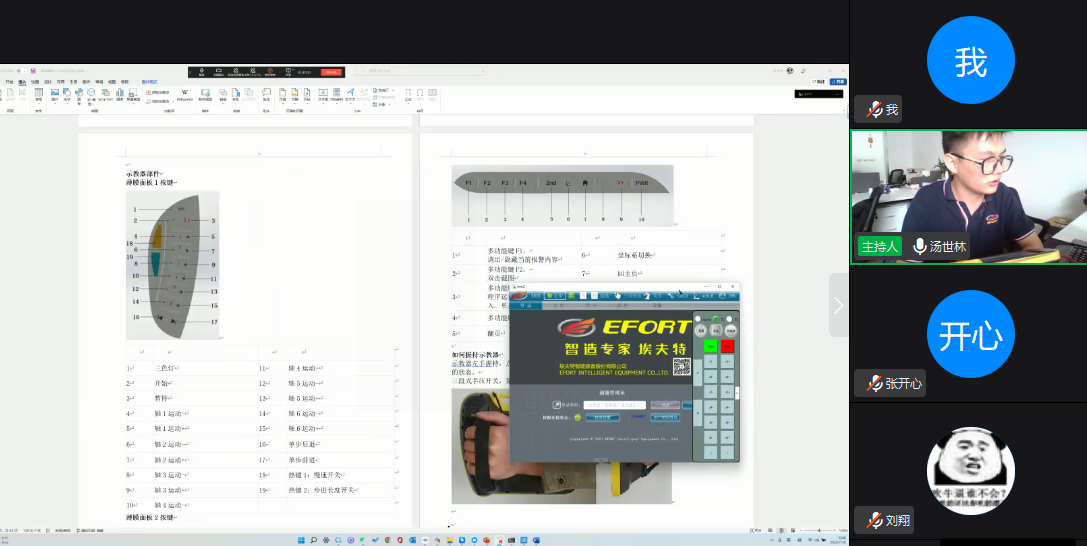1087x546 pixels.
Task: Click Get Add-ins (获取加载项) button
Action: [159, 92]
